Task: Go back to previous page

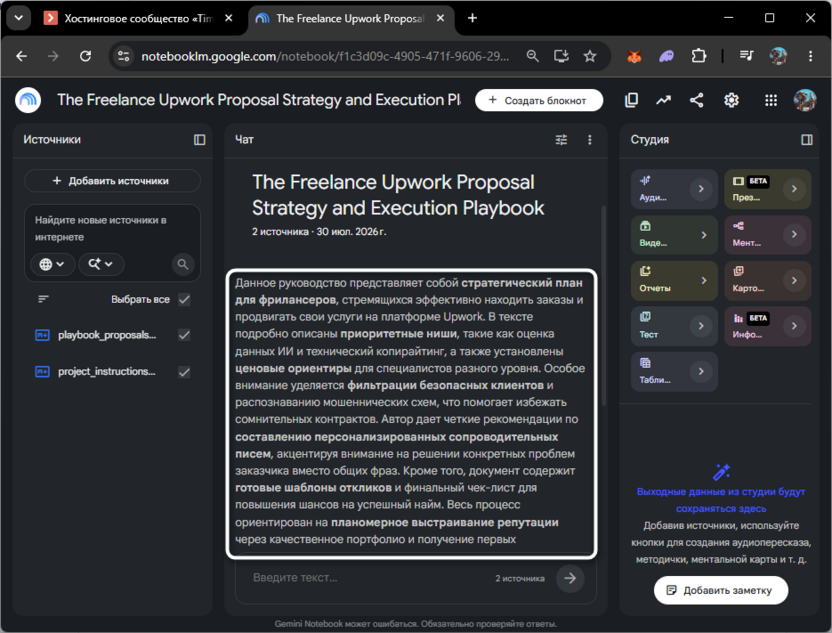Action: pos(21,56)
